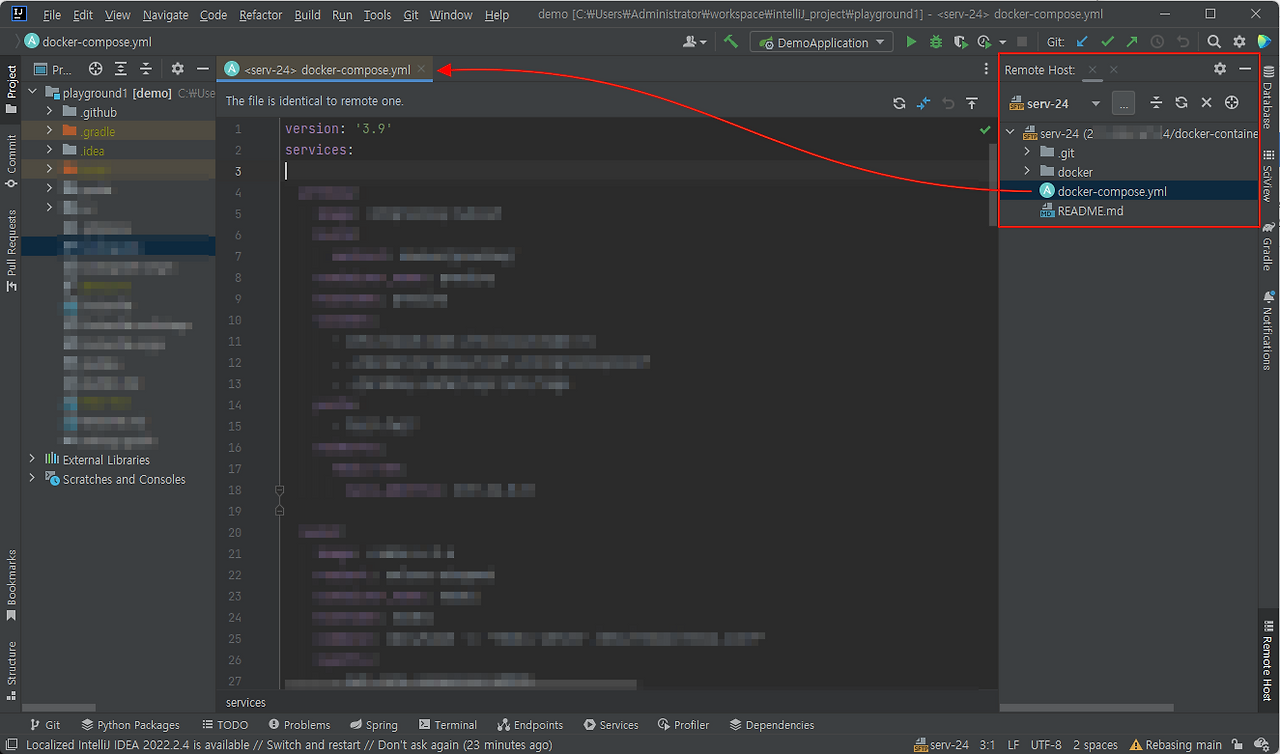
Task: Click Collapse All in Remote Host toolbar
Action: click(1156, 103)
